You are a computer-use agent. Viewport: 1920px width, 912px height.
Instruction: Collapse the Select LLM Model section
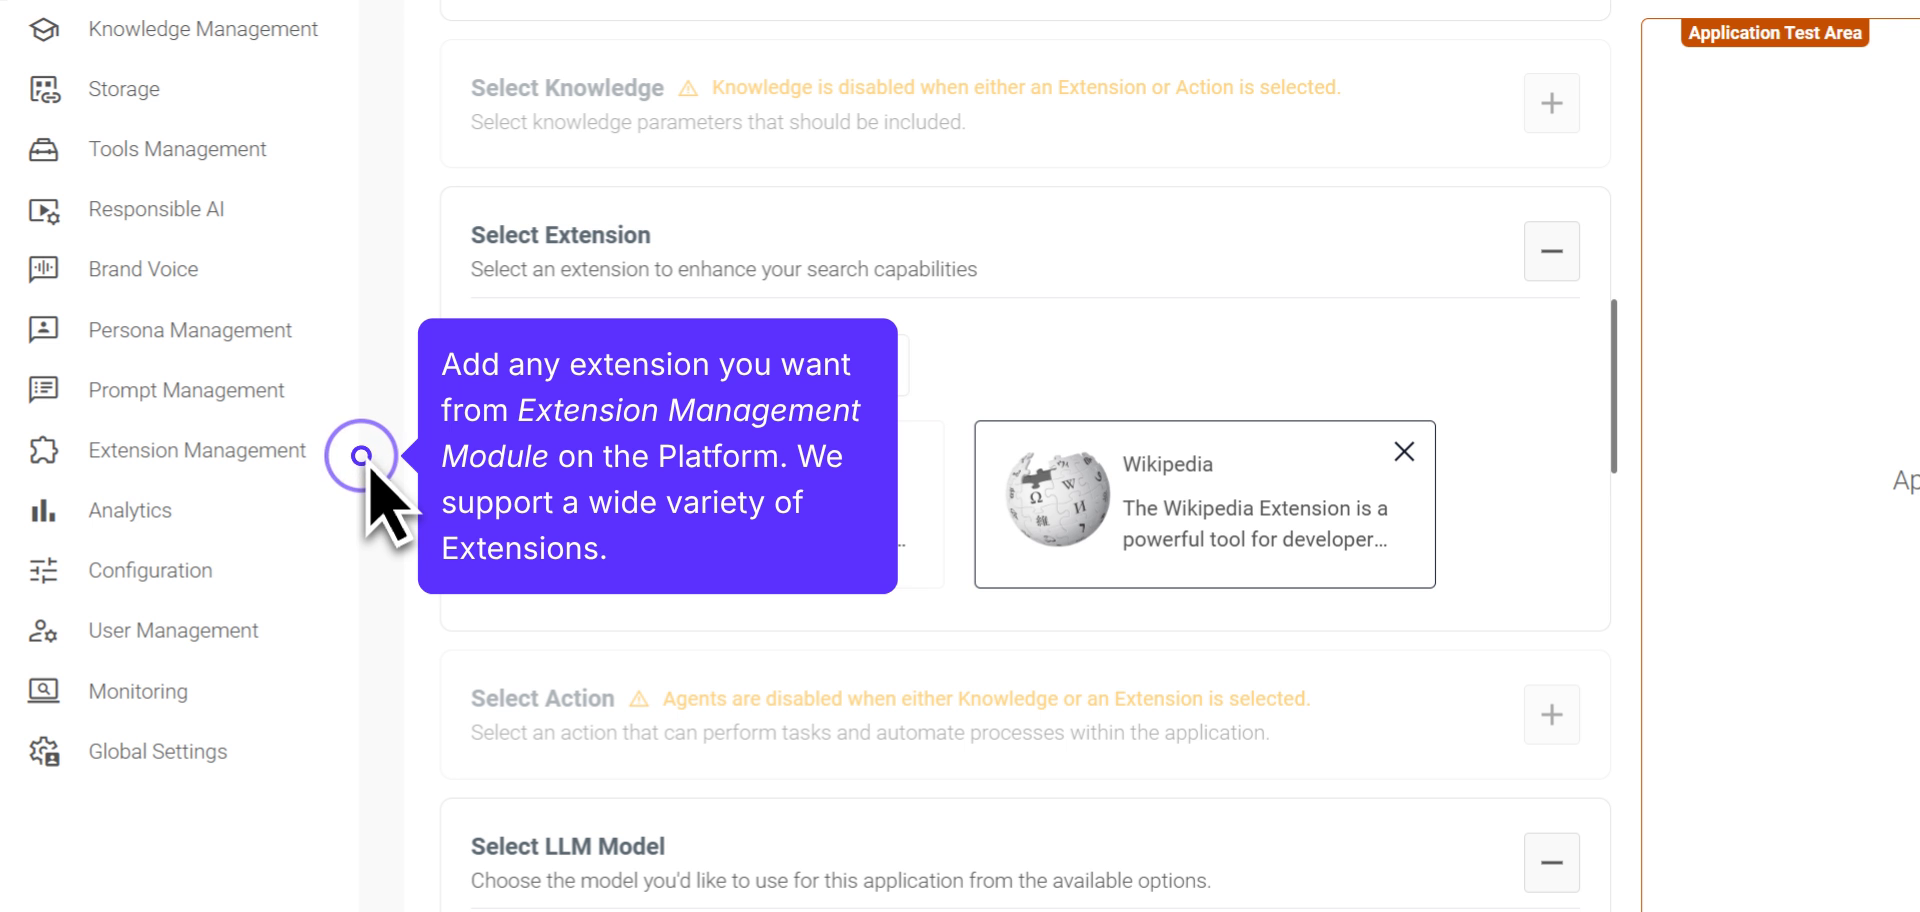1551,862
